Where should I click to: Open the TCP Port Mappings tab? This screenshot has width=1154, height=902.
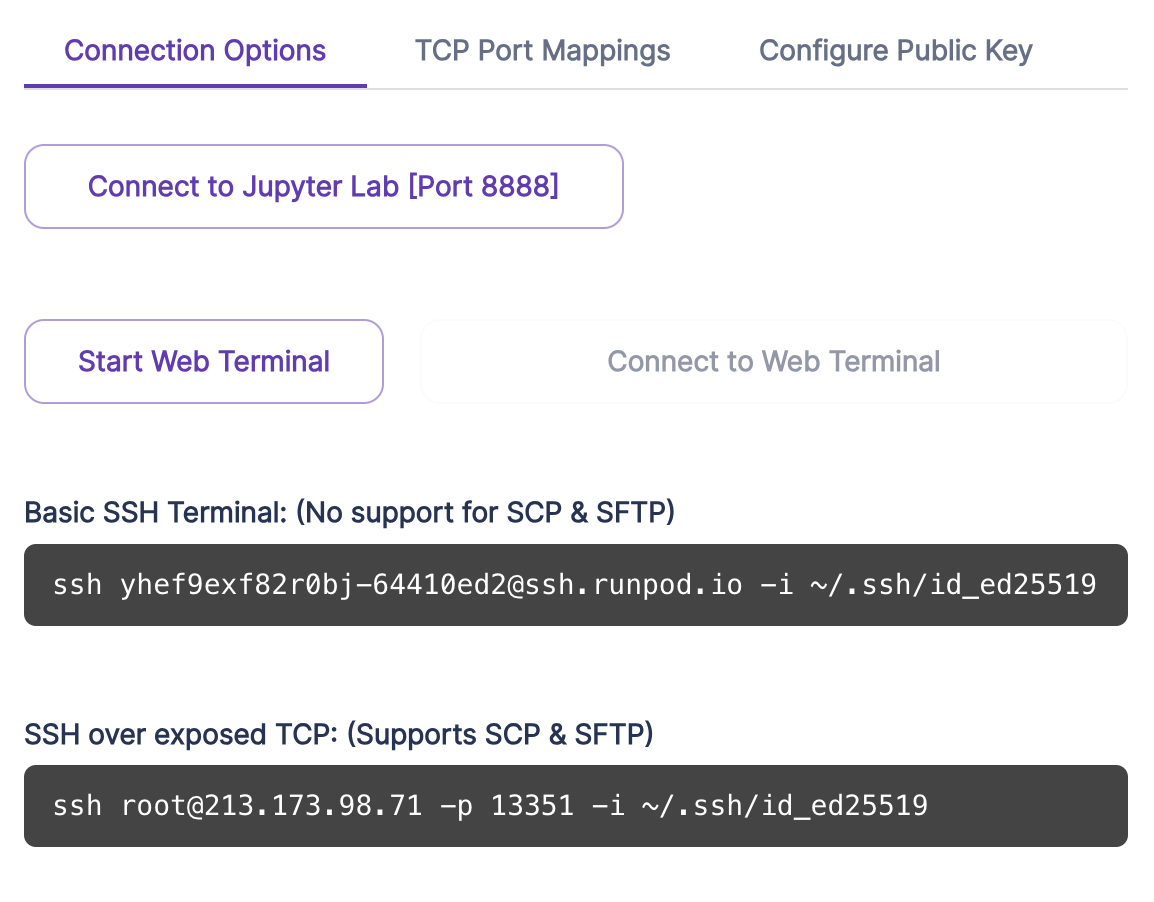tap(542, 51)
